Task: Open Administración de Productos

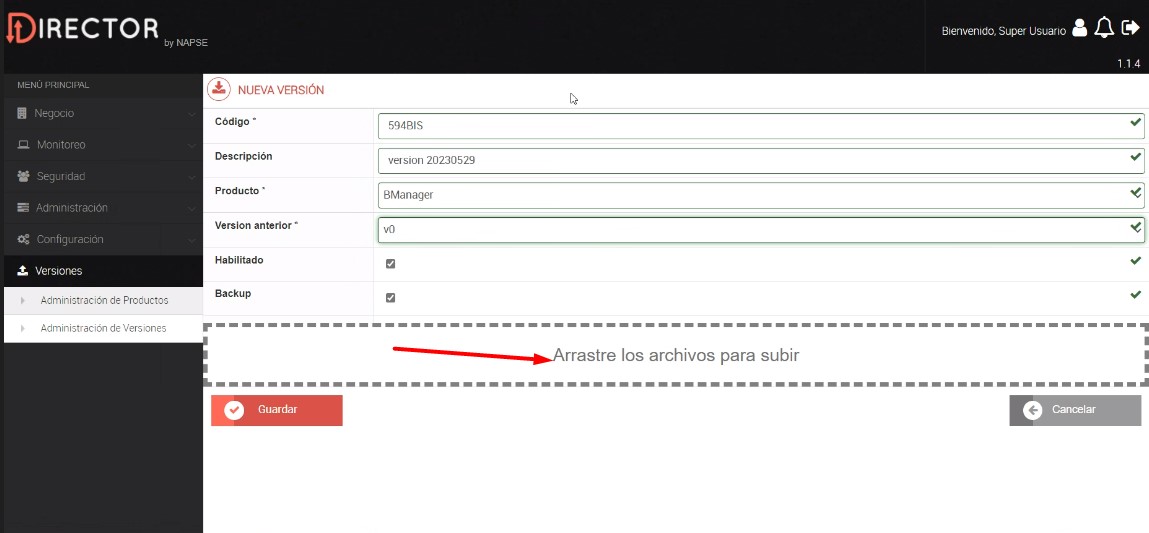Action: (104, 300)
